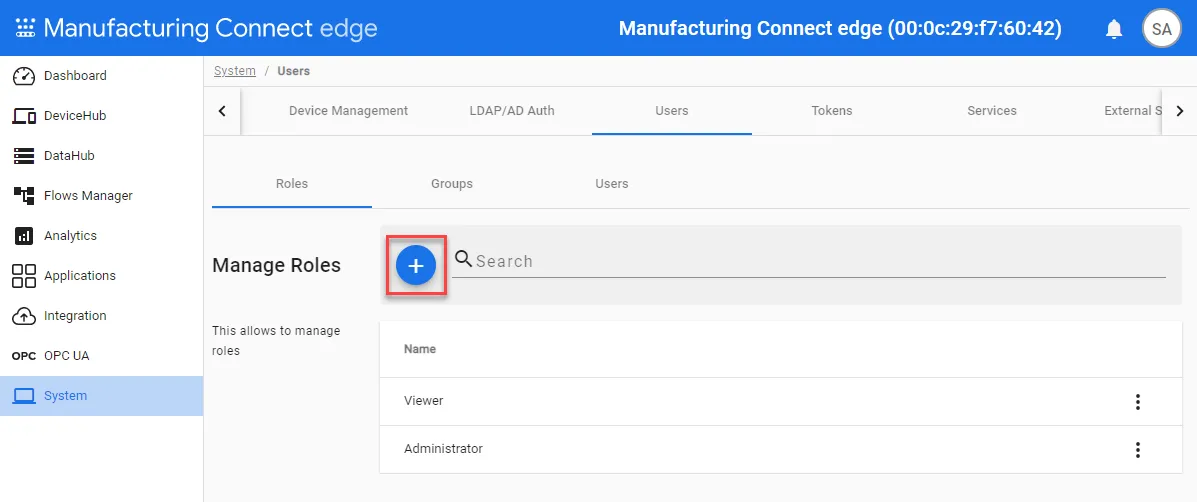
Task: Open the Device Management tab
Action: pyautogui.click(x=348, y=111)
